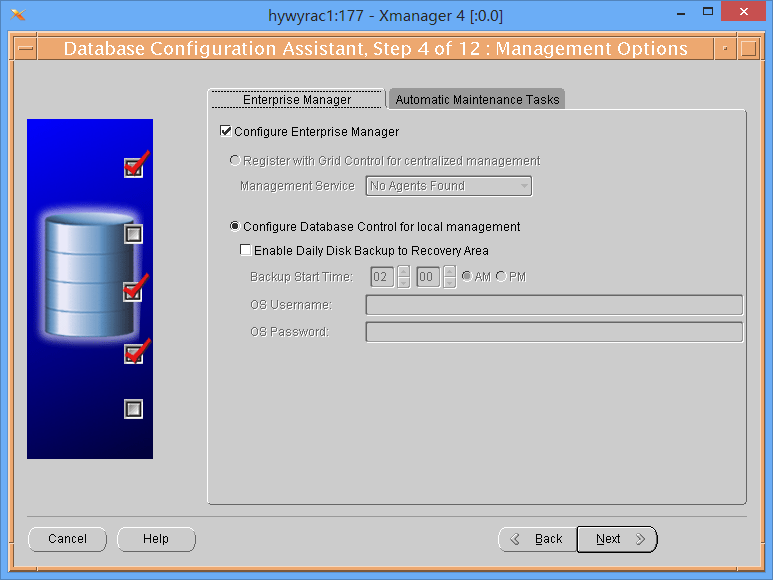This screenshot has height=580, width=773.
Task: Select AM for backup start time
Action: (x=466, y=276)
